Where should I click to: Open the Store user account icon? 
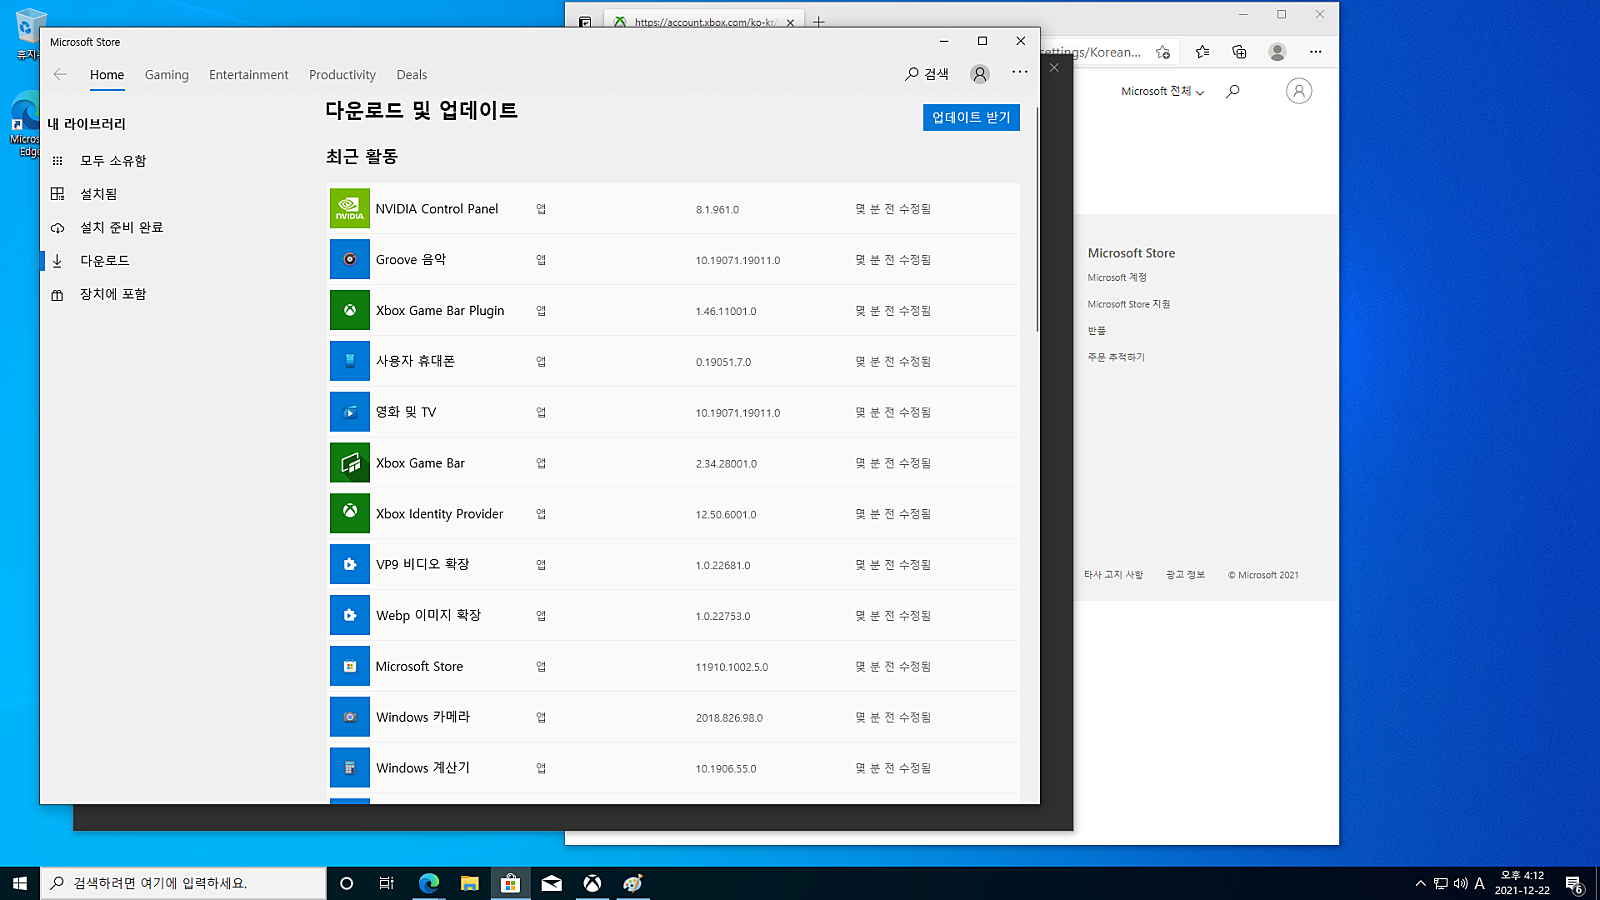pyautogui.click(x=980, y=74)
